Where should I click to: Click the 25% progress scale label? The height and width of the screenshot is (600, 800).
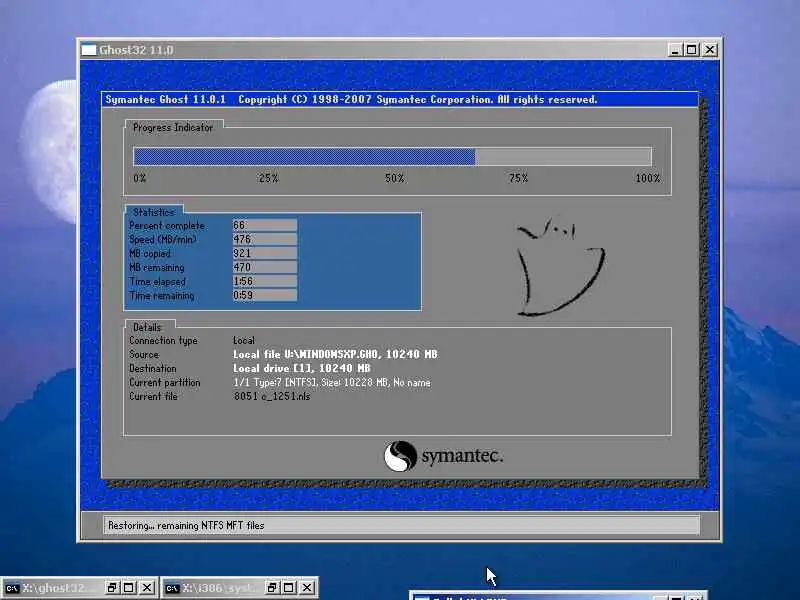pos(268,178)
